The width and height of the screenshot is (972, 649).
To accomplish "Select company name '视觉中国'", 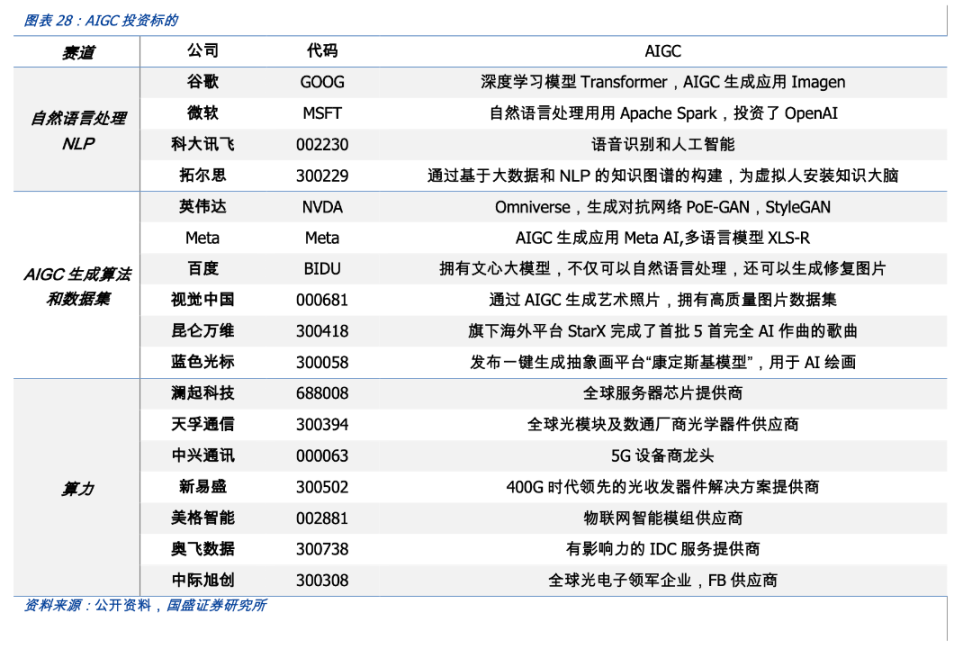I will click(x=203, y=300).
